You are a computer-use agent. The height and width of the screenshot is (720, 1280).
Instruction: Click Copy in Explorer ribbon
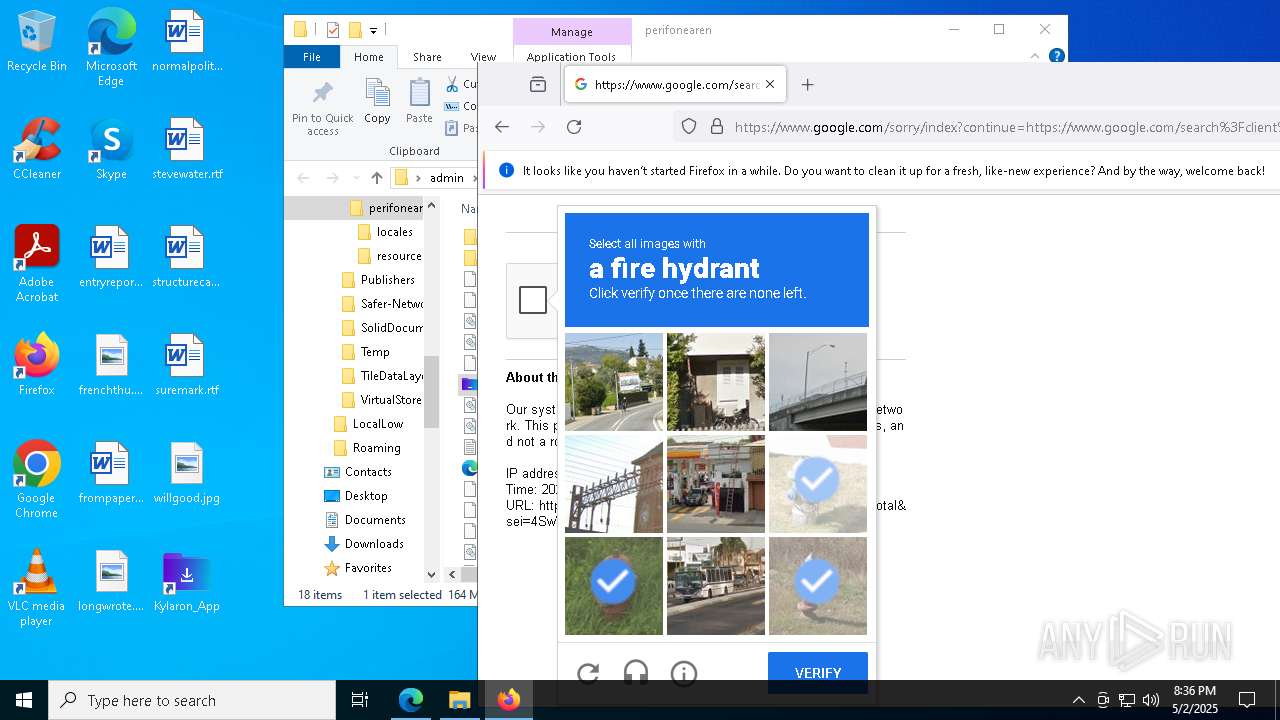tap(377, 103)
